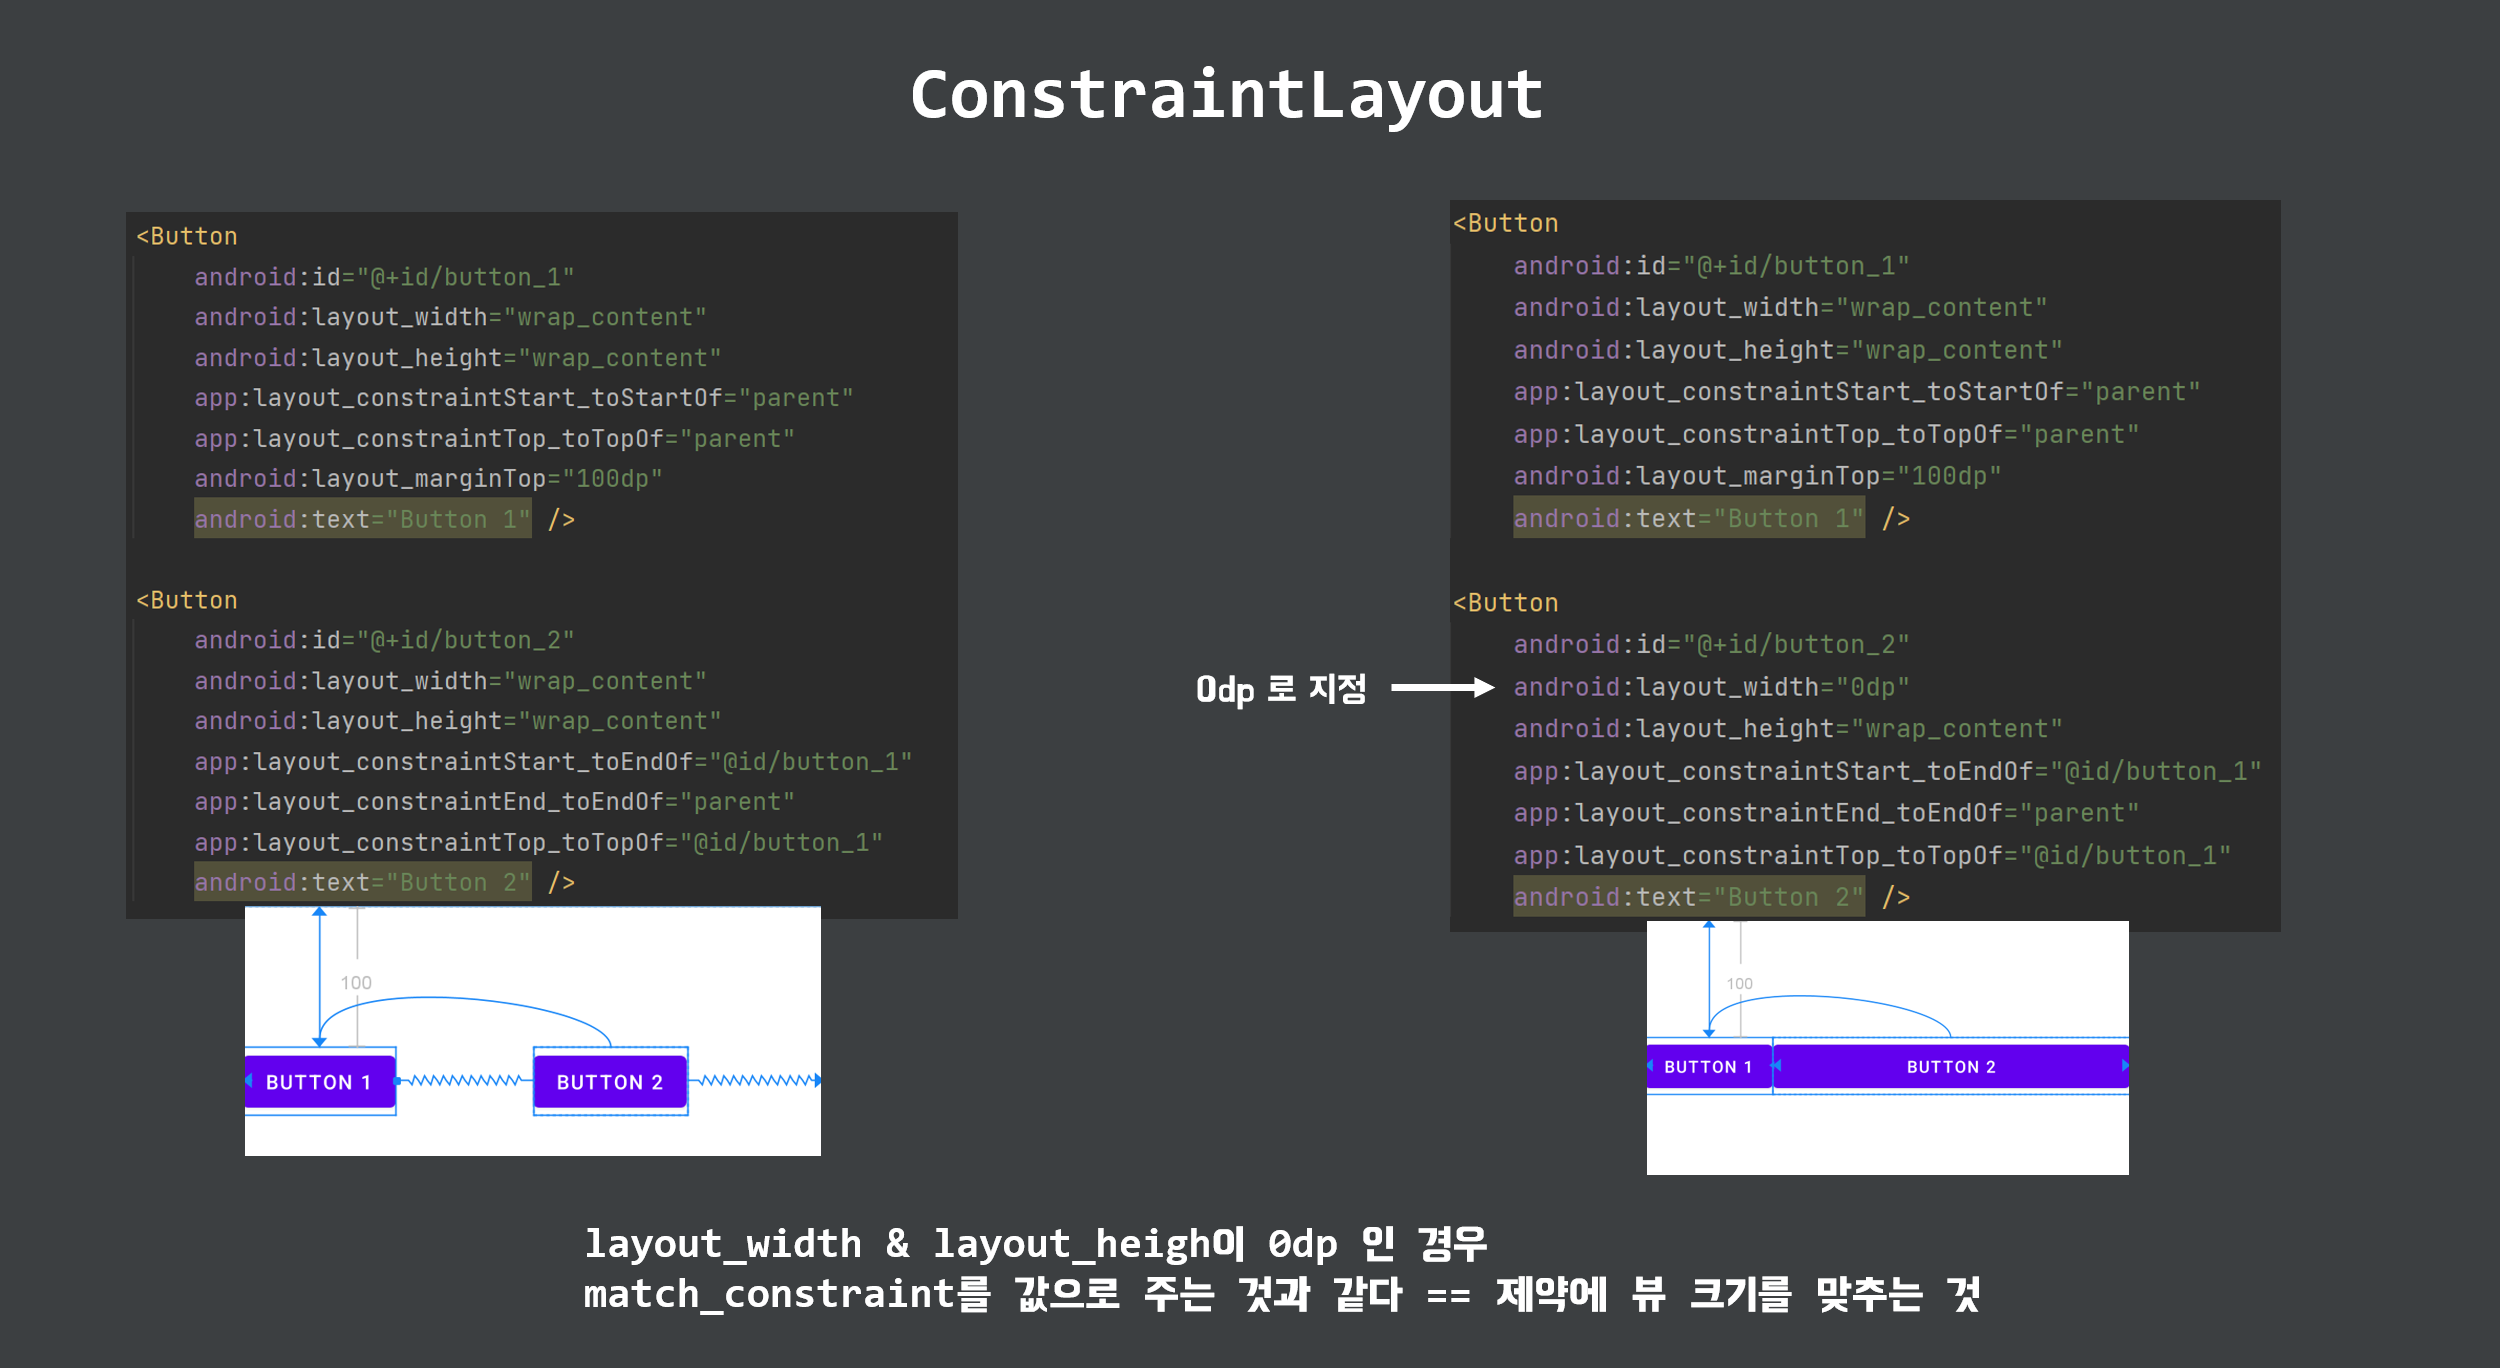Viewport: 2500px width, 1368px height.
Task: Click layout_constraintEnd_toEndOf="parent" in right code block
Action: 1826,813
